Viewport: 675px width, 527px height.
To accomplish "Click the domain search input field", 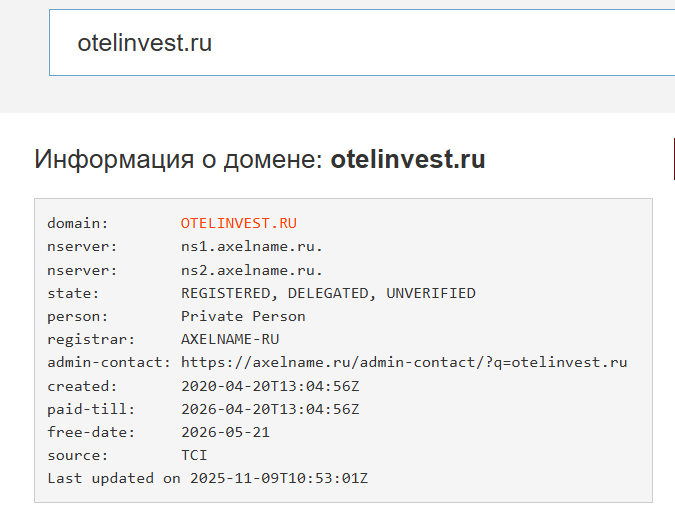I will [x=360, y=43].
